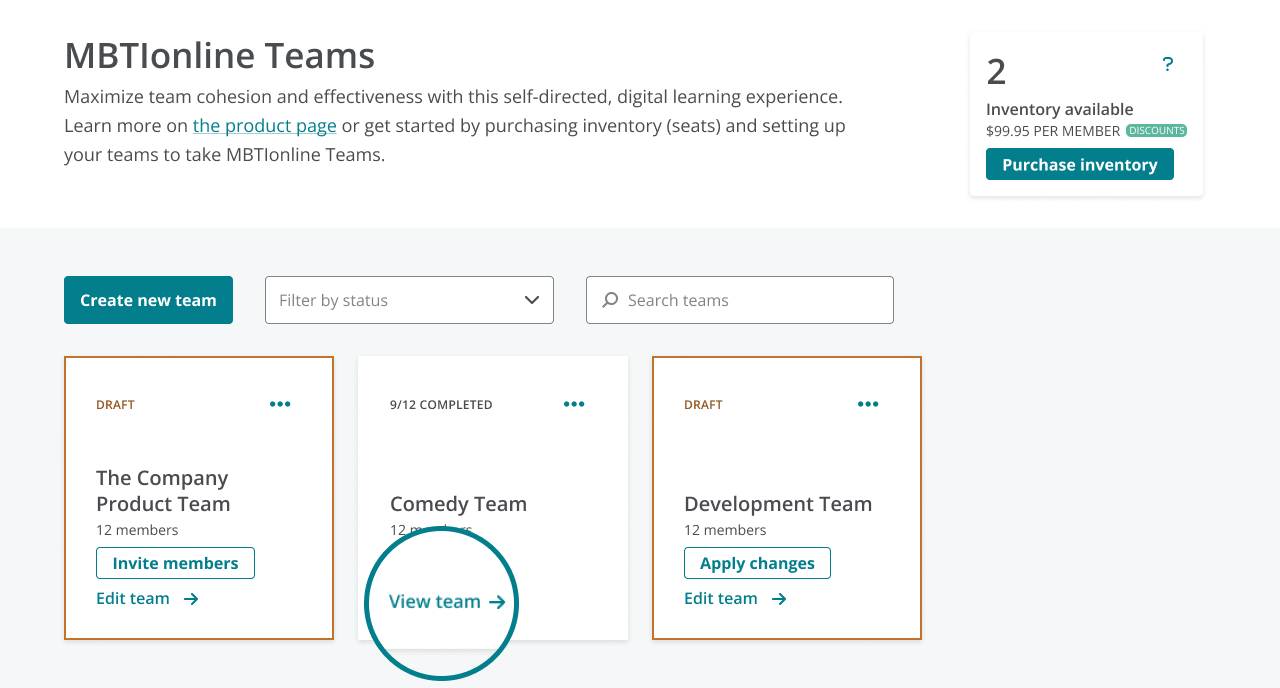The width and height of the screenshot is (1280, 688).
Task: Click DRAFT label on Company Product Team
Action: pos(115,405)
